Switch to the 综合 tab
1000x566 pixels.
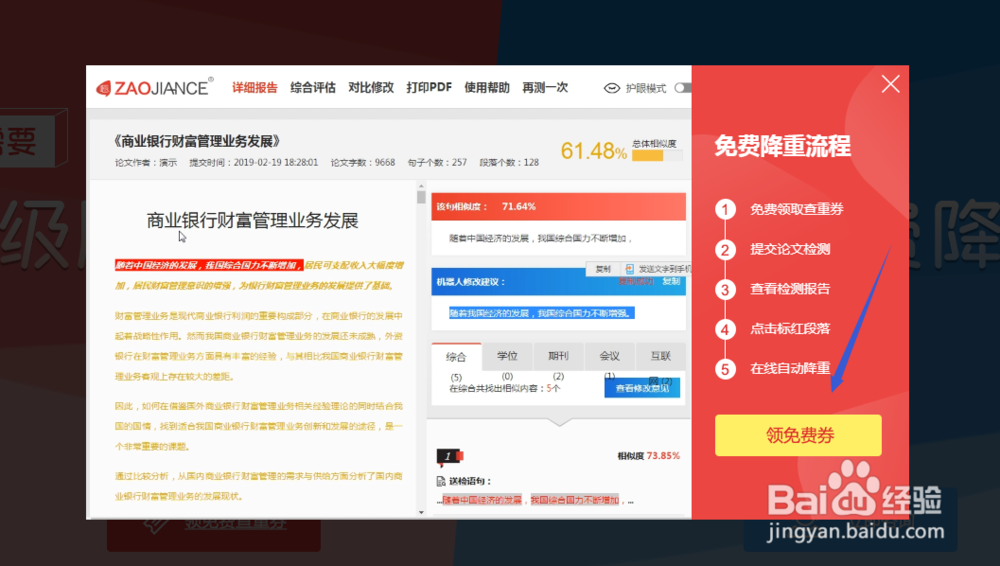click(x=456, y=357)
